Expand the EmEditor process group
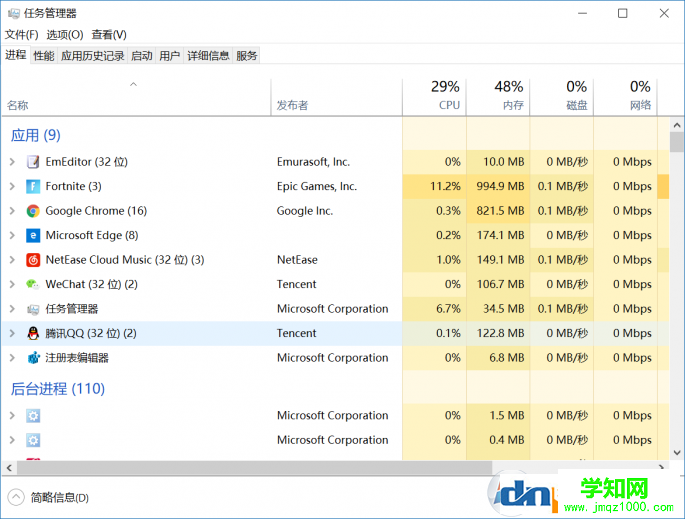The image size is (685, 519). point(12,162)
